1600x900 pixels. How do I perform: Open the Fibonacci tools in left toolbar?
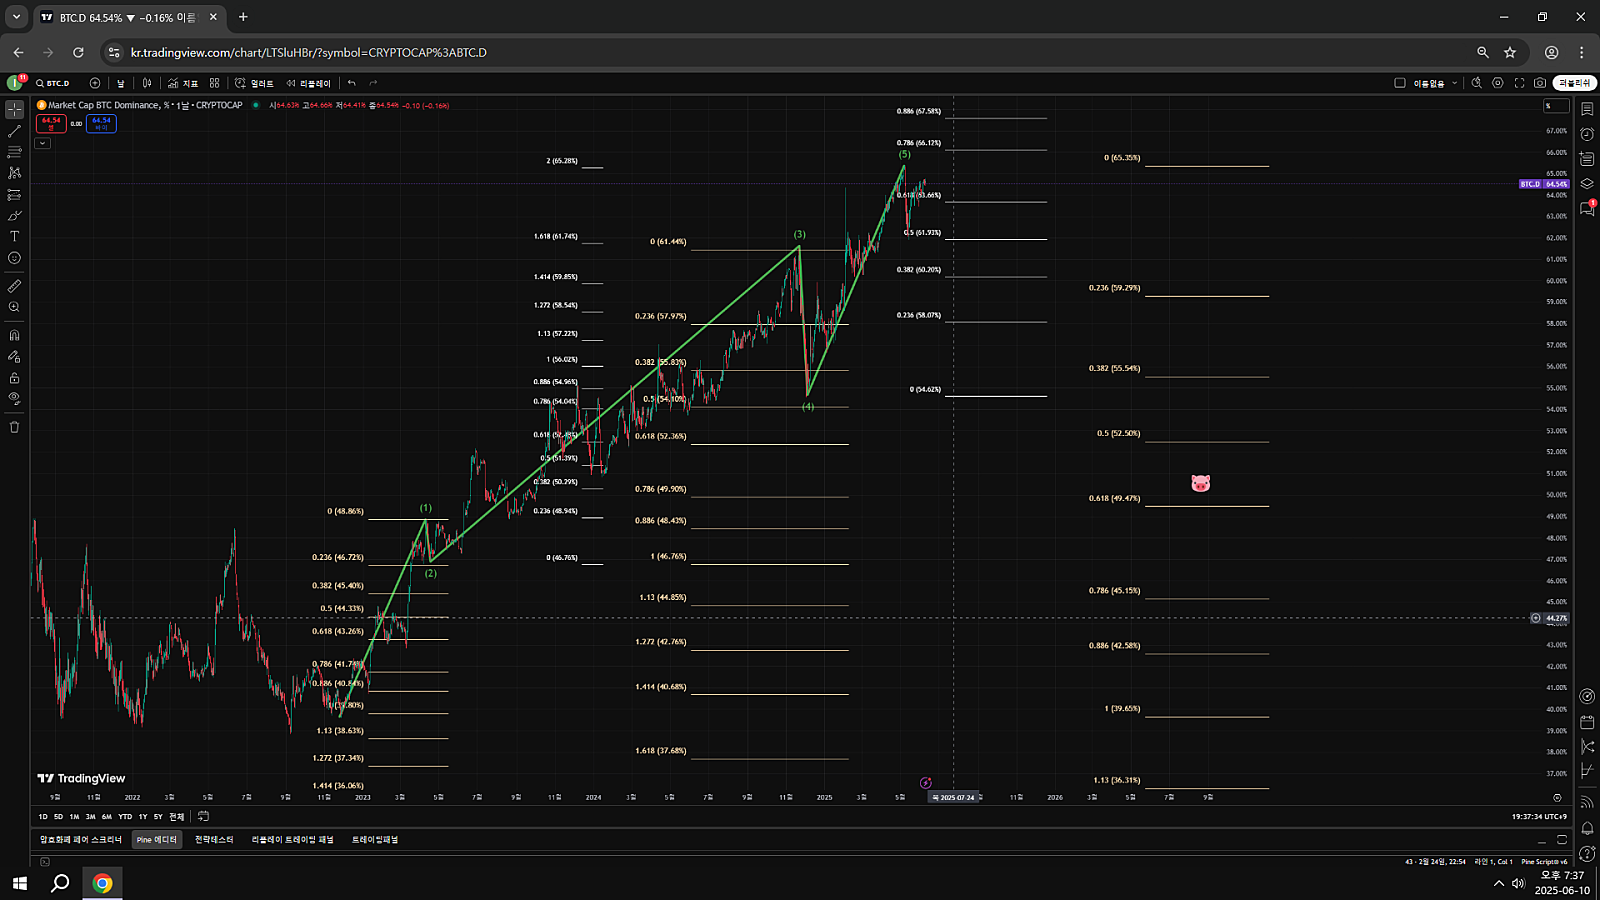click(14, 152)
